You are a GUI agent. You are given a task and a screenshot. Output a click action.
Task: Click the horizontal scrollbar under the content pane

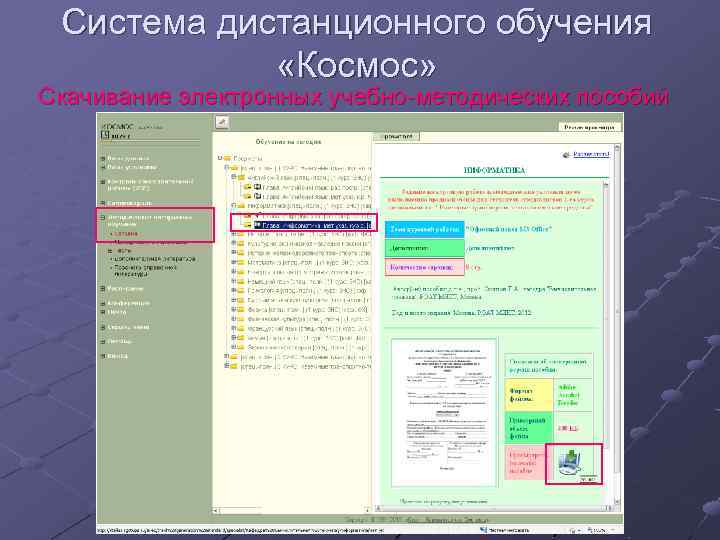tap(495, 508)
